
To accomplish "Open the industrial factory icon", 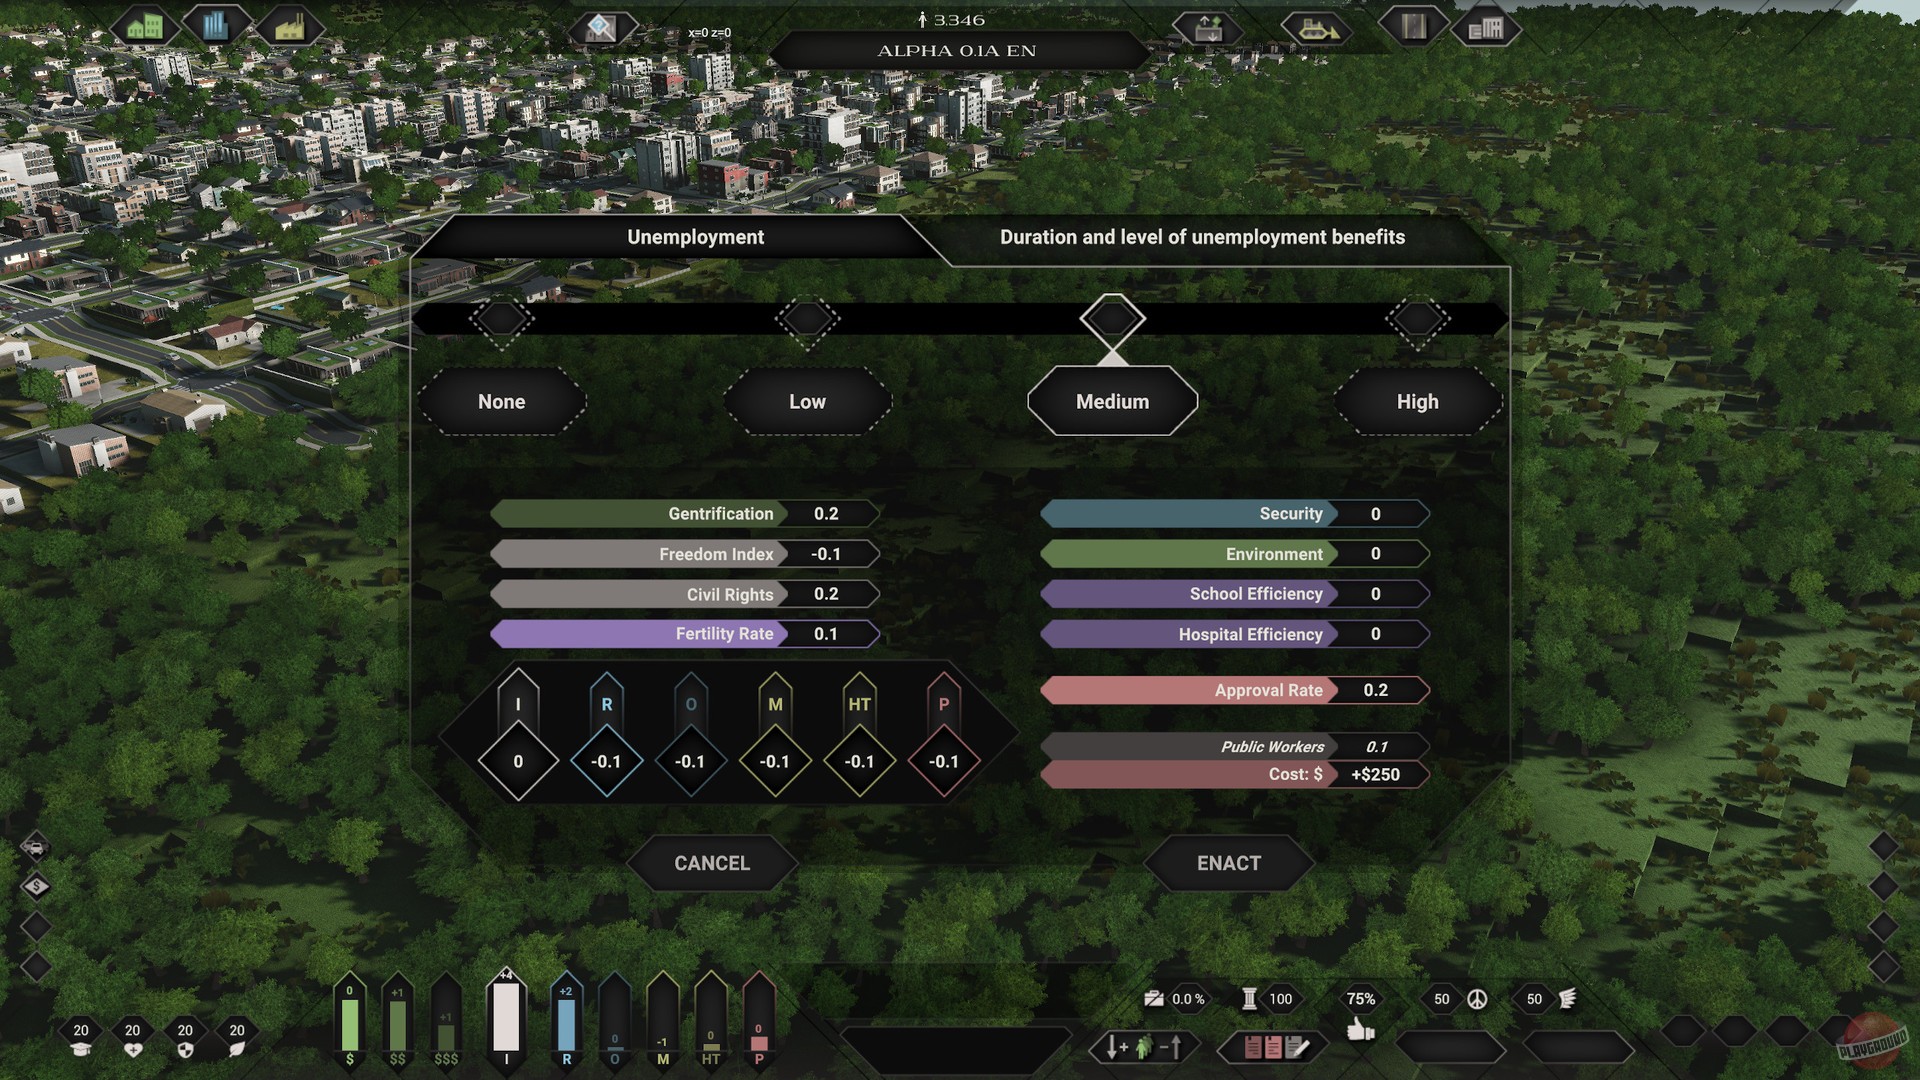I will 288,27.
